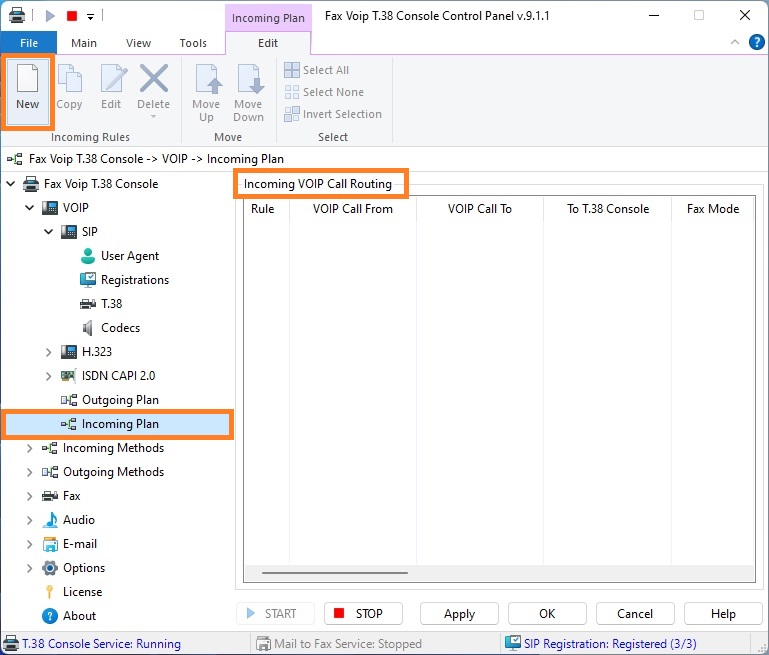769x655 pixels.
Task: Switch to the Main tab
Action: [x=84, y=43]
